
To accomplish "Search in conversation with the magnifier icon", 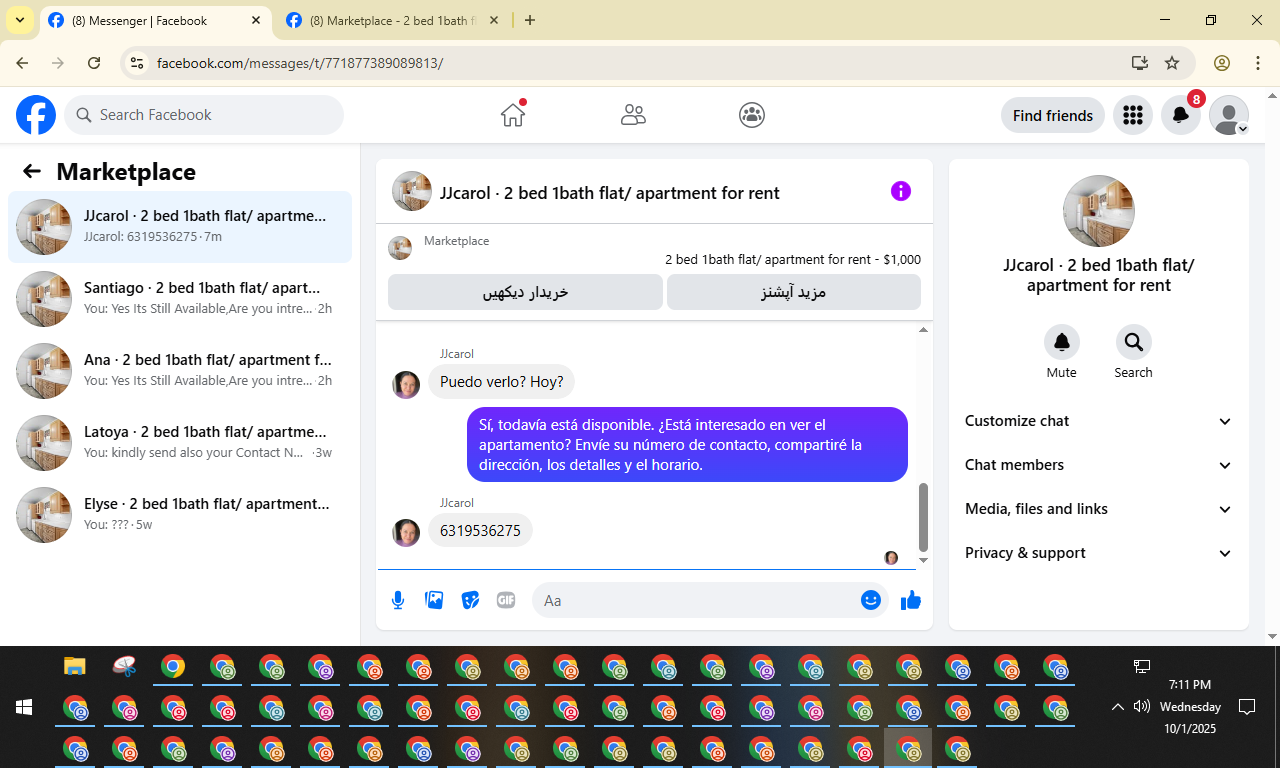I will 1134,343.
